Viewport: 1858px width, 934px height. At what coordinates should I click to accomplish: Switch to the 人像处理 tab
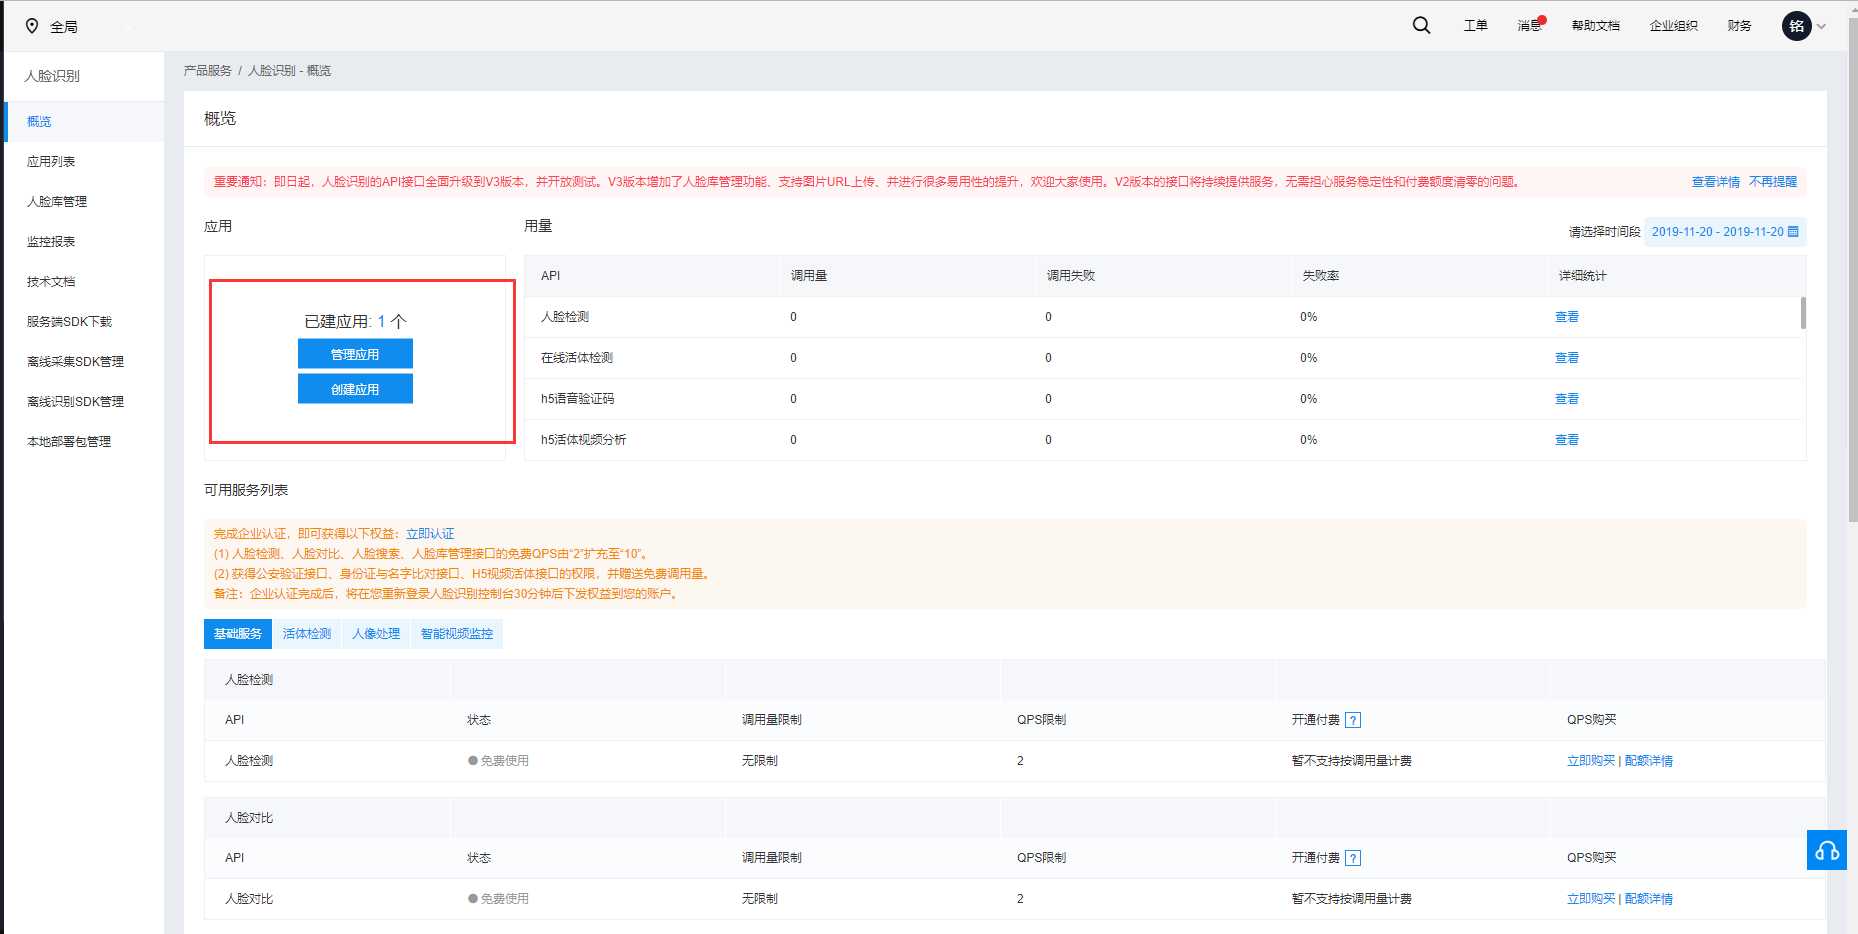tap(376, 634)
